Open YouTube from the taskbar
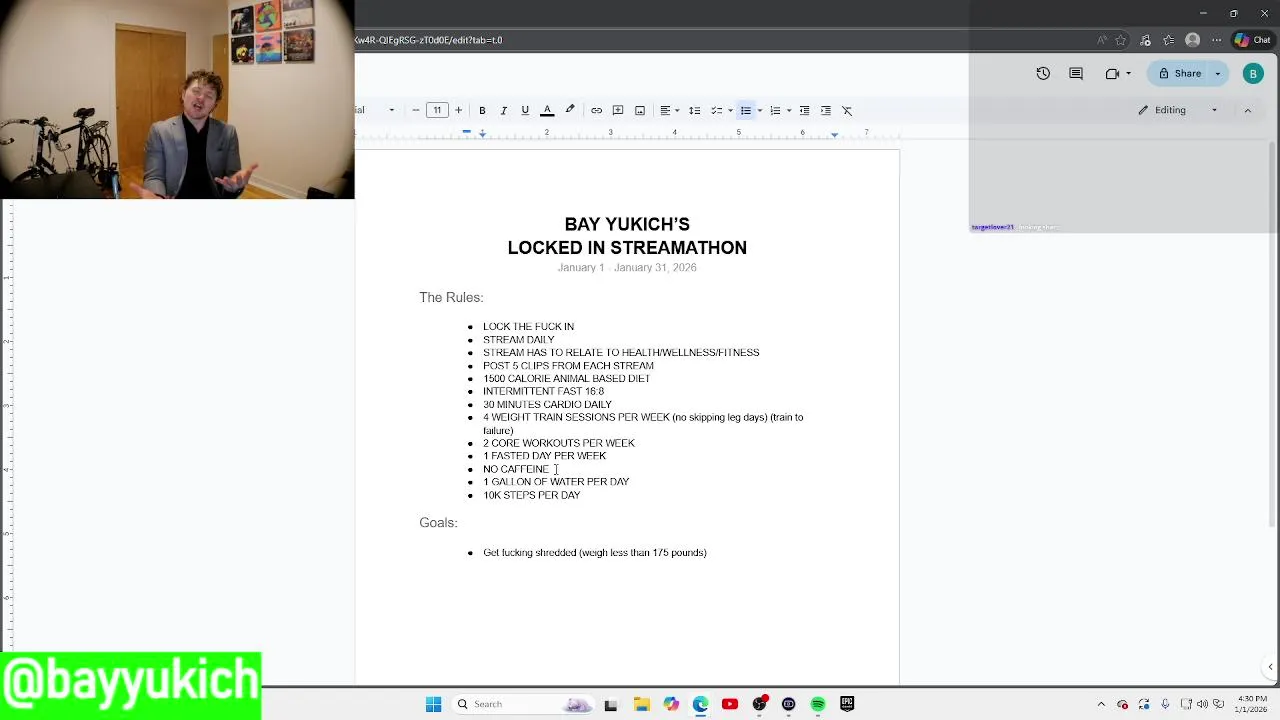Screen dimensions: 1280x720 (x=730, y=704)
